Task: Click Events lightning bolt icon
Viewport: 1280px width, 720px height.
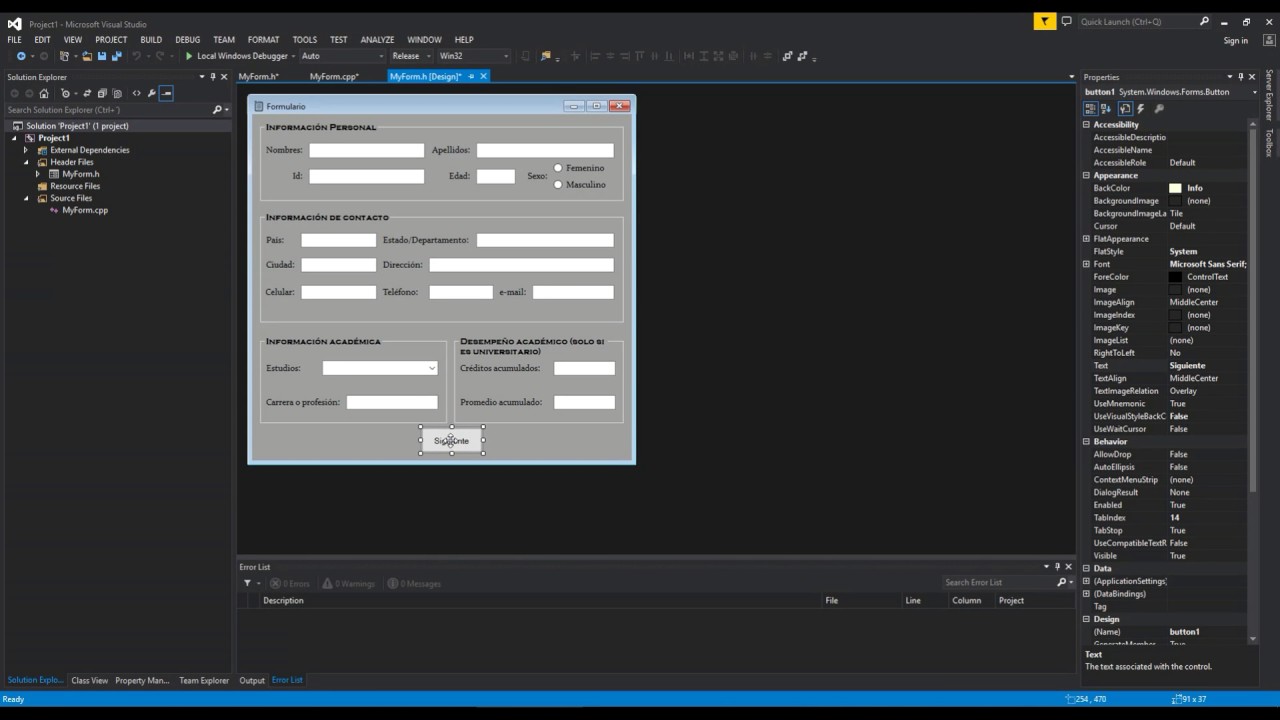Action: 1141,109
